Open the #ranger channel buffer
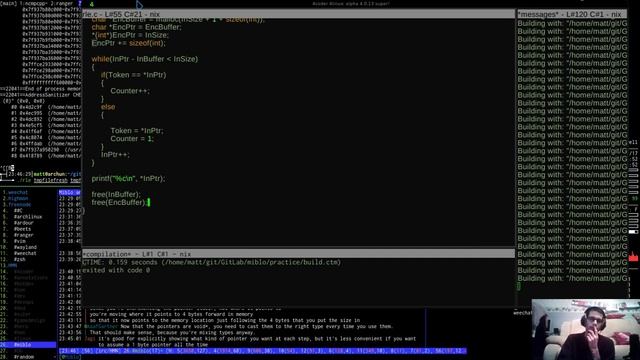 (23, 235)
